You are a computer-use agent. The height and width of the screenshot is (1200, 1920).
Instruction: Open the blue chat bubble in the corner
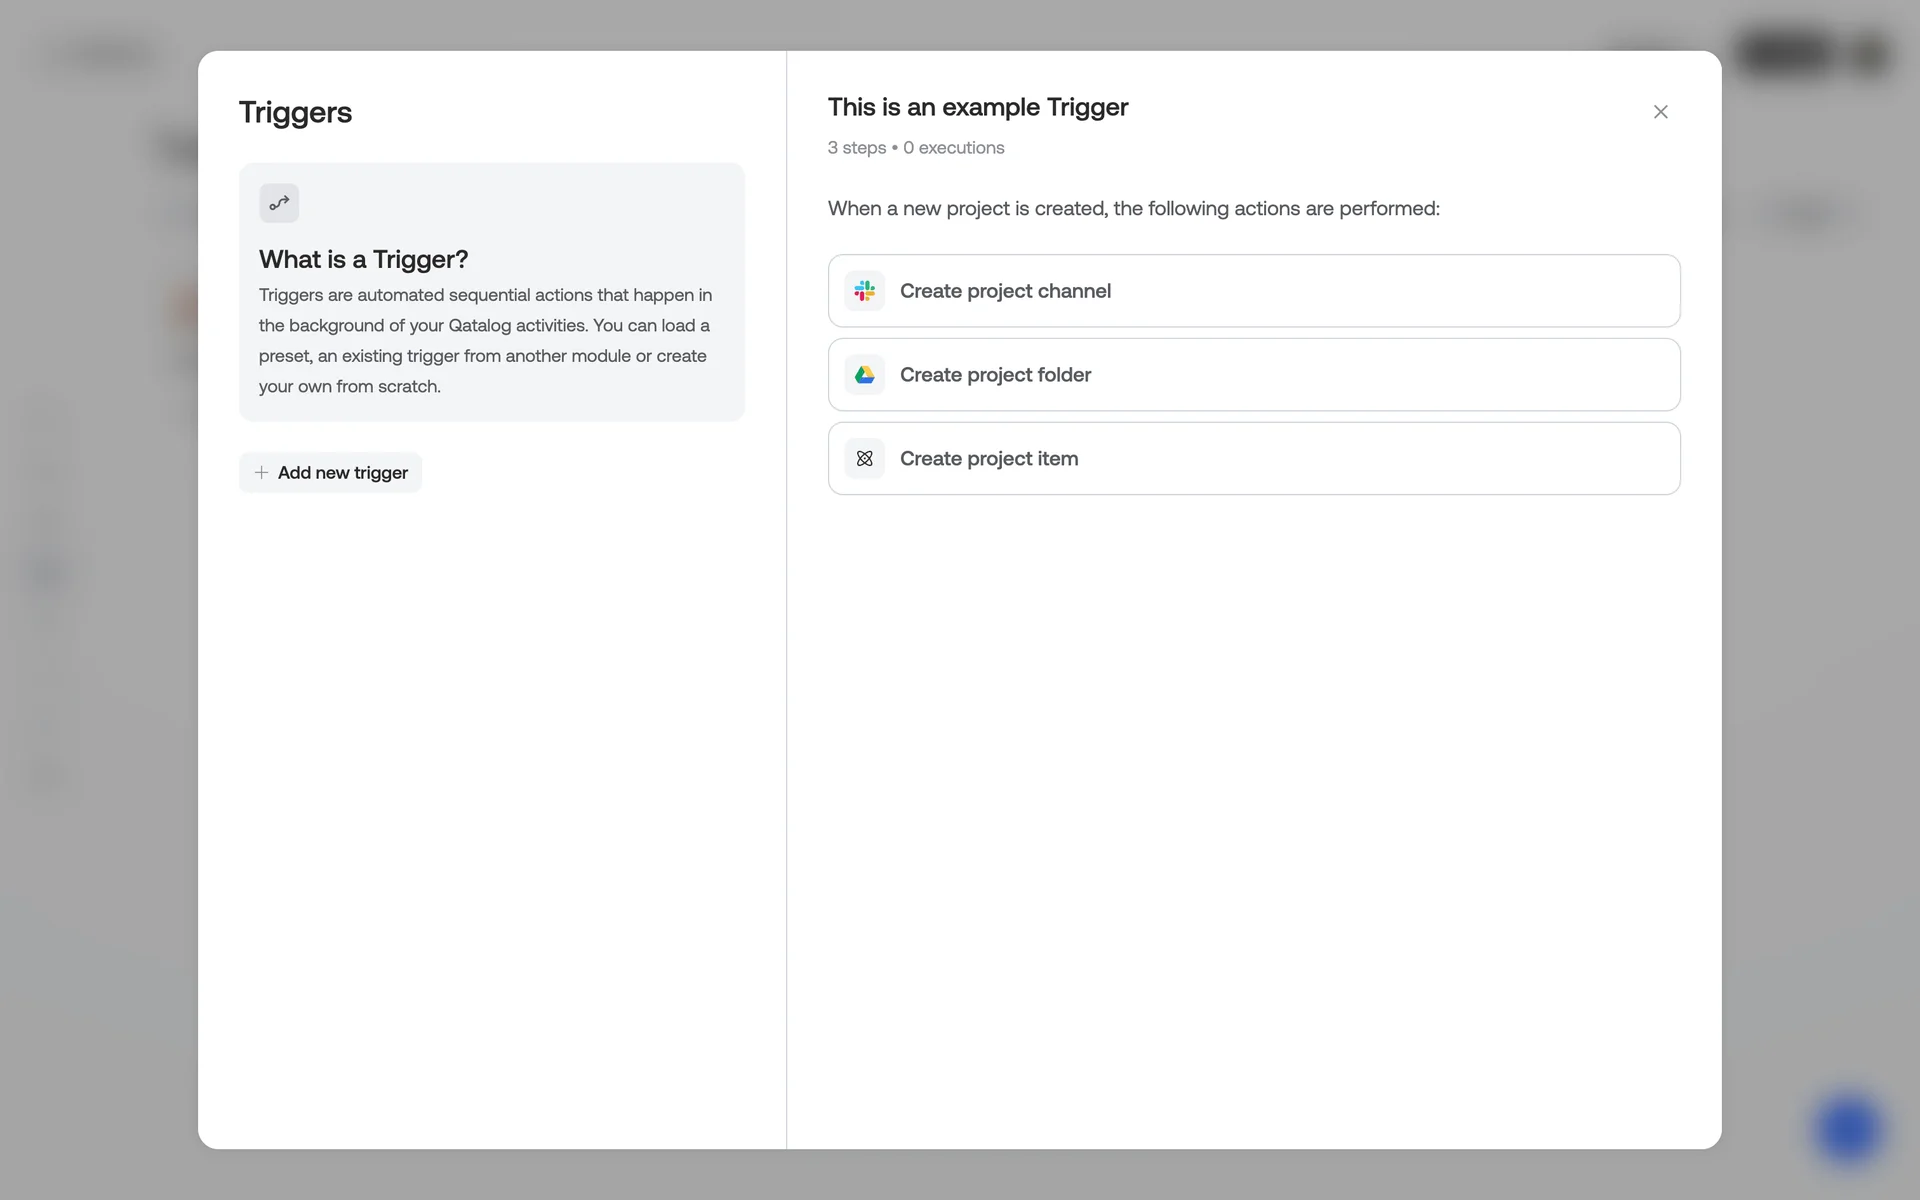click(x=1847, y=1130)
